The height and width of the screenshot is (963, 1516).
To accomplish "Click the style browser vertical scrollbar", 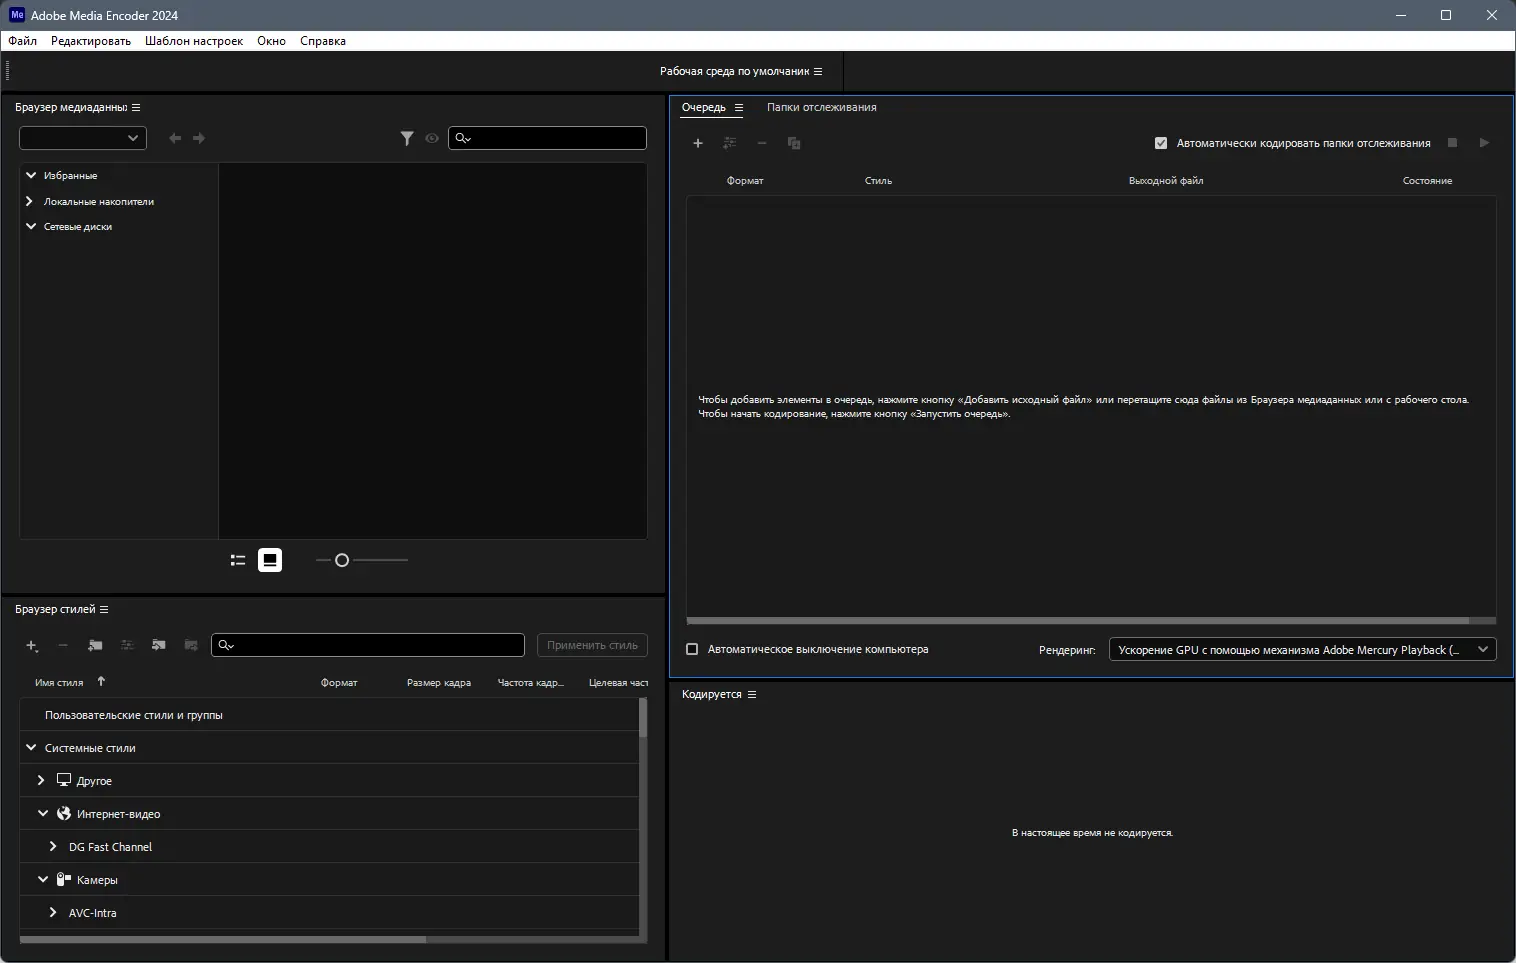I will tap(643, 717).
